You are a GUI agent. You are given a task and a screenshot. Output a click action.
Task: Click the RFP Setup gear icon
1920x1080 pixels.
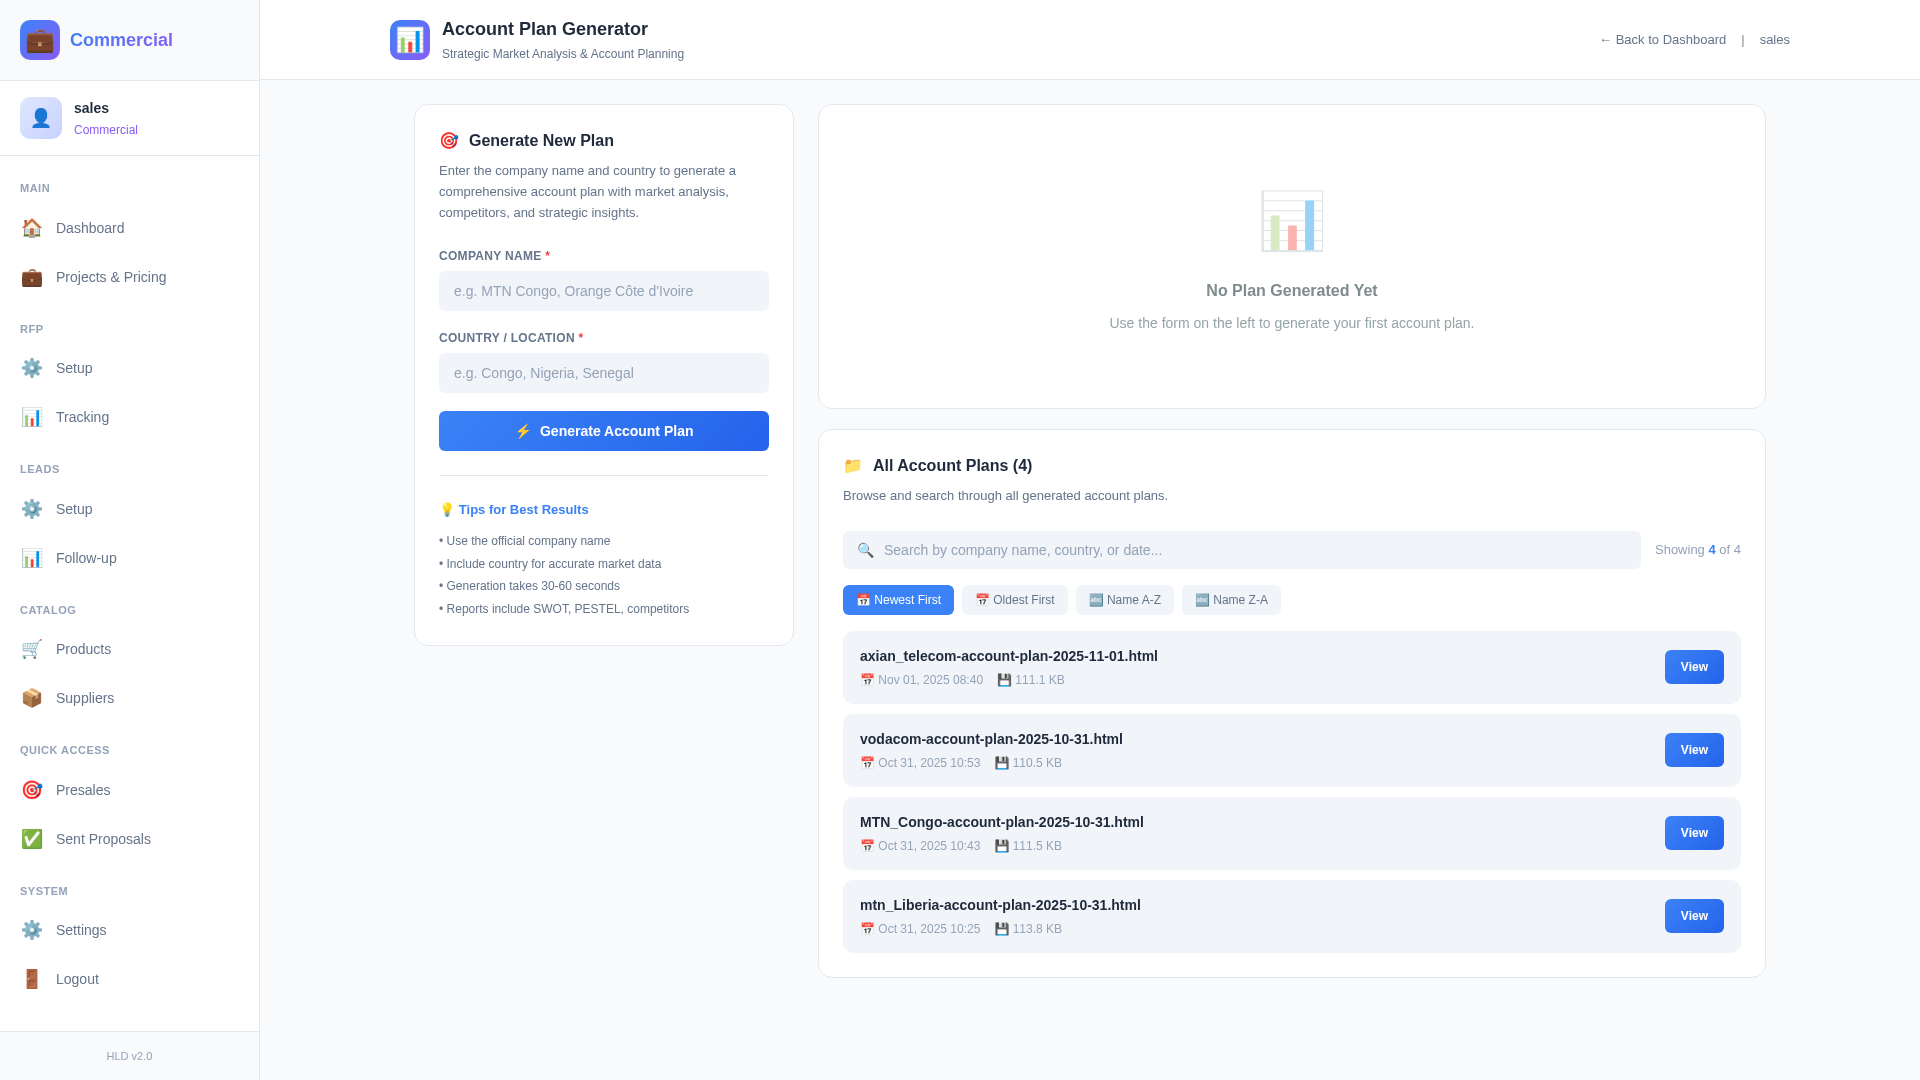click(32, 368)
